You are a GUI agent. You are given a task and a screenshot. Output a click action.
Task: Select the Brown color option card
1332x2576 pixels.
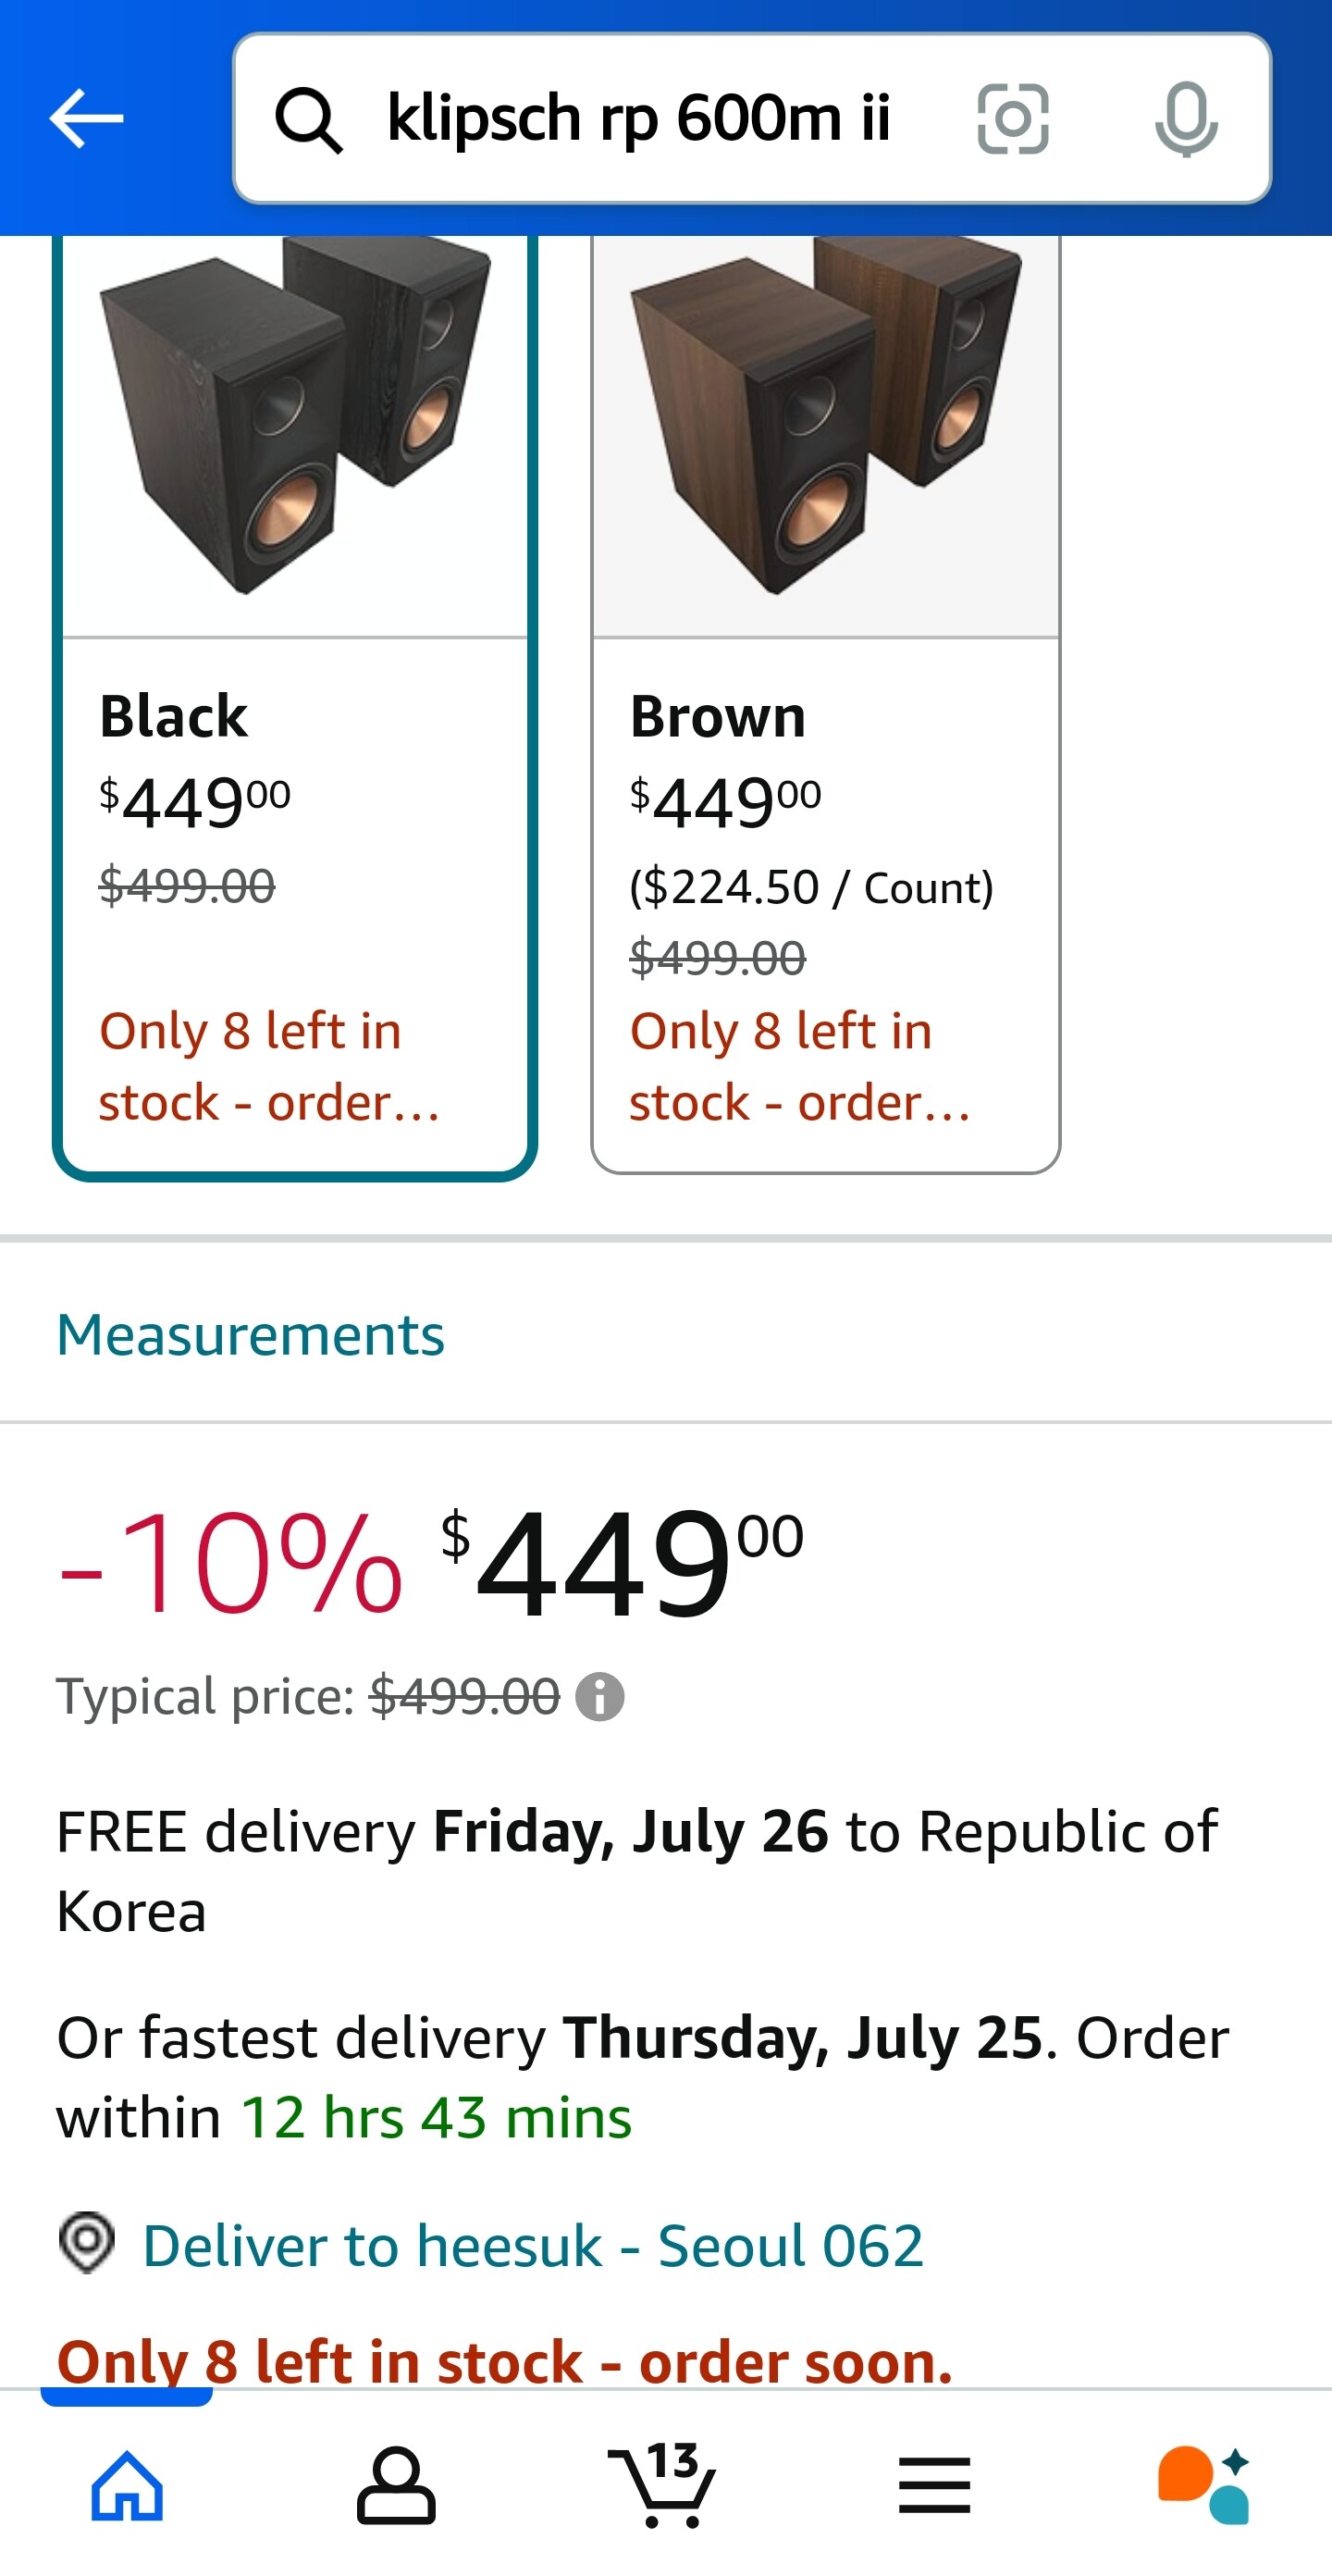[x=825, y=900]
